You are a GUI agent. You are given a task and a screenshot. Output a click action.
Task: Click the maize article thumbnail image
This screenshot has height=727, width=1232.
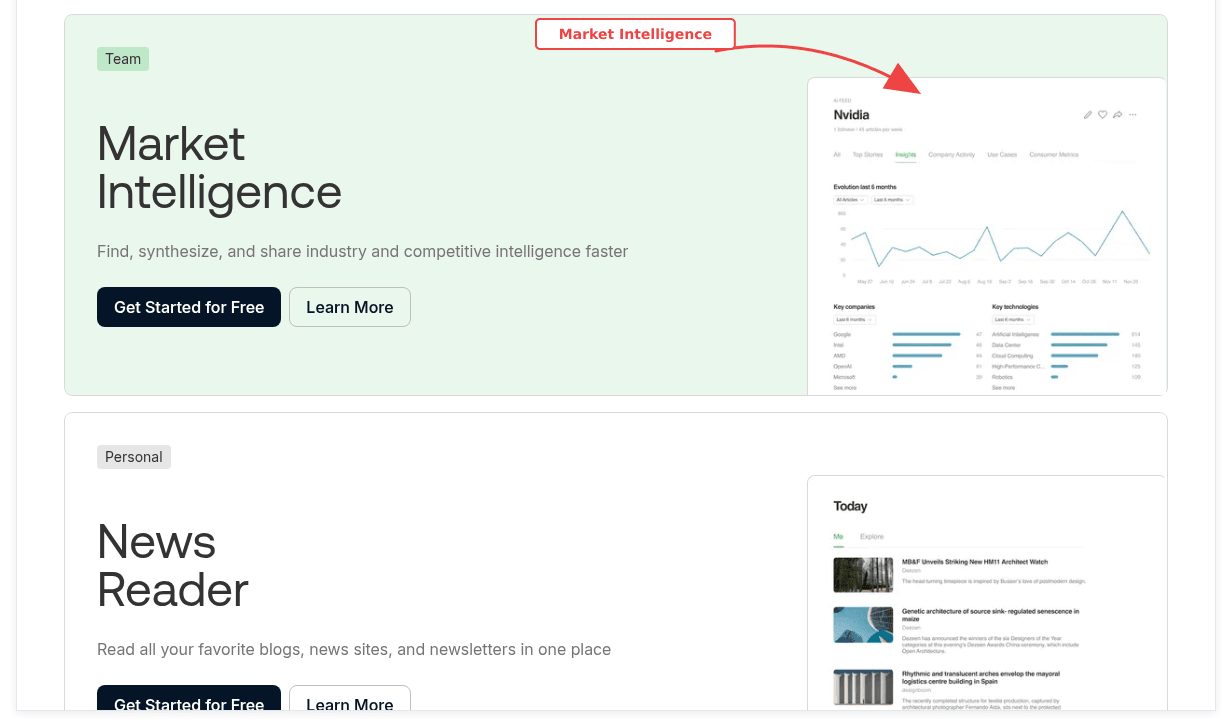(x=863, y=624)
